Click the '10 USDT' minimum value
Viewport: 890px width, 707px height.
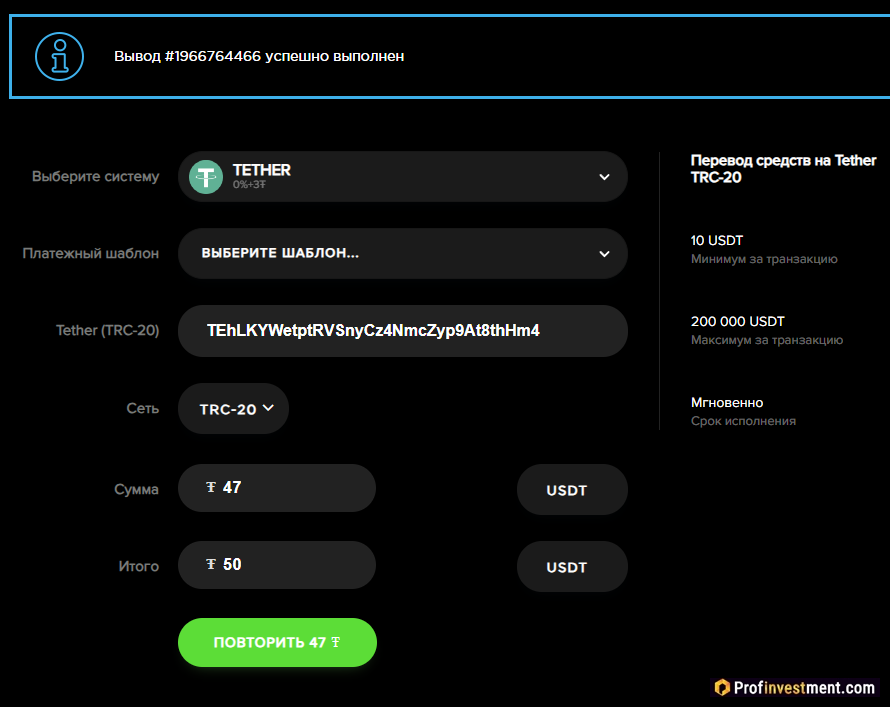pyautogui.click(x=717, y=241)
